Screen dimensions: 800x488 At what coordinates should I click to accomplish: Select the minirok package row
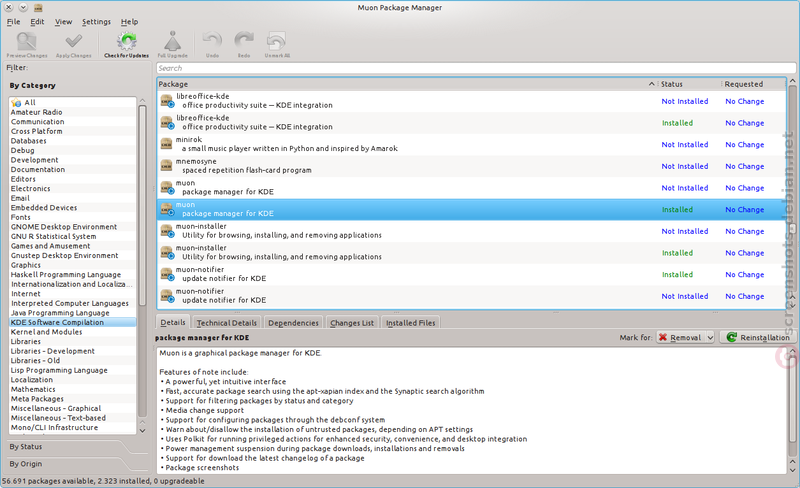(x=471, y=144)
